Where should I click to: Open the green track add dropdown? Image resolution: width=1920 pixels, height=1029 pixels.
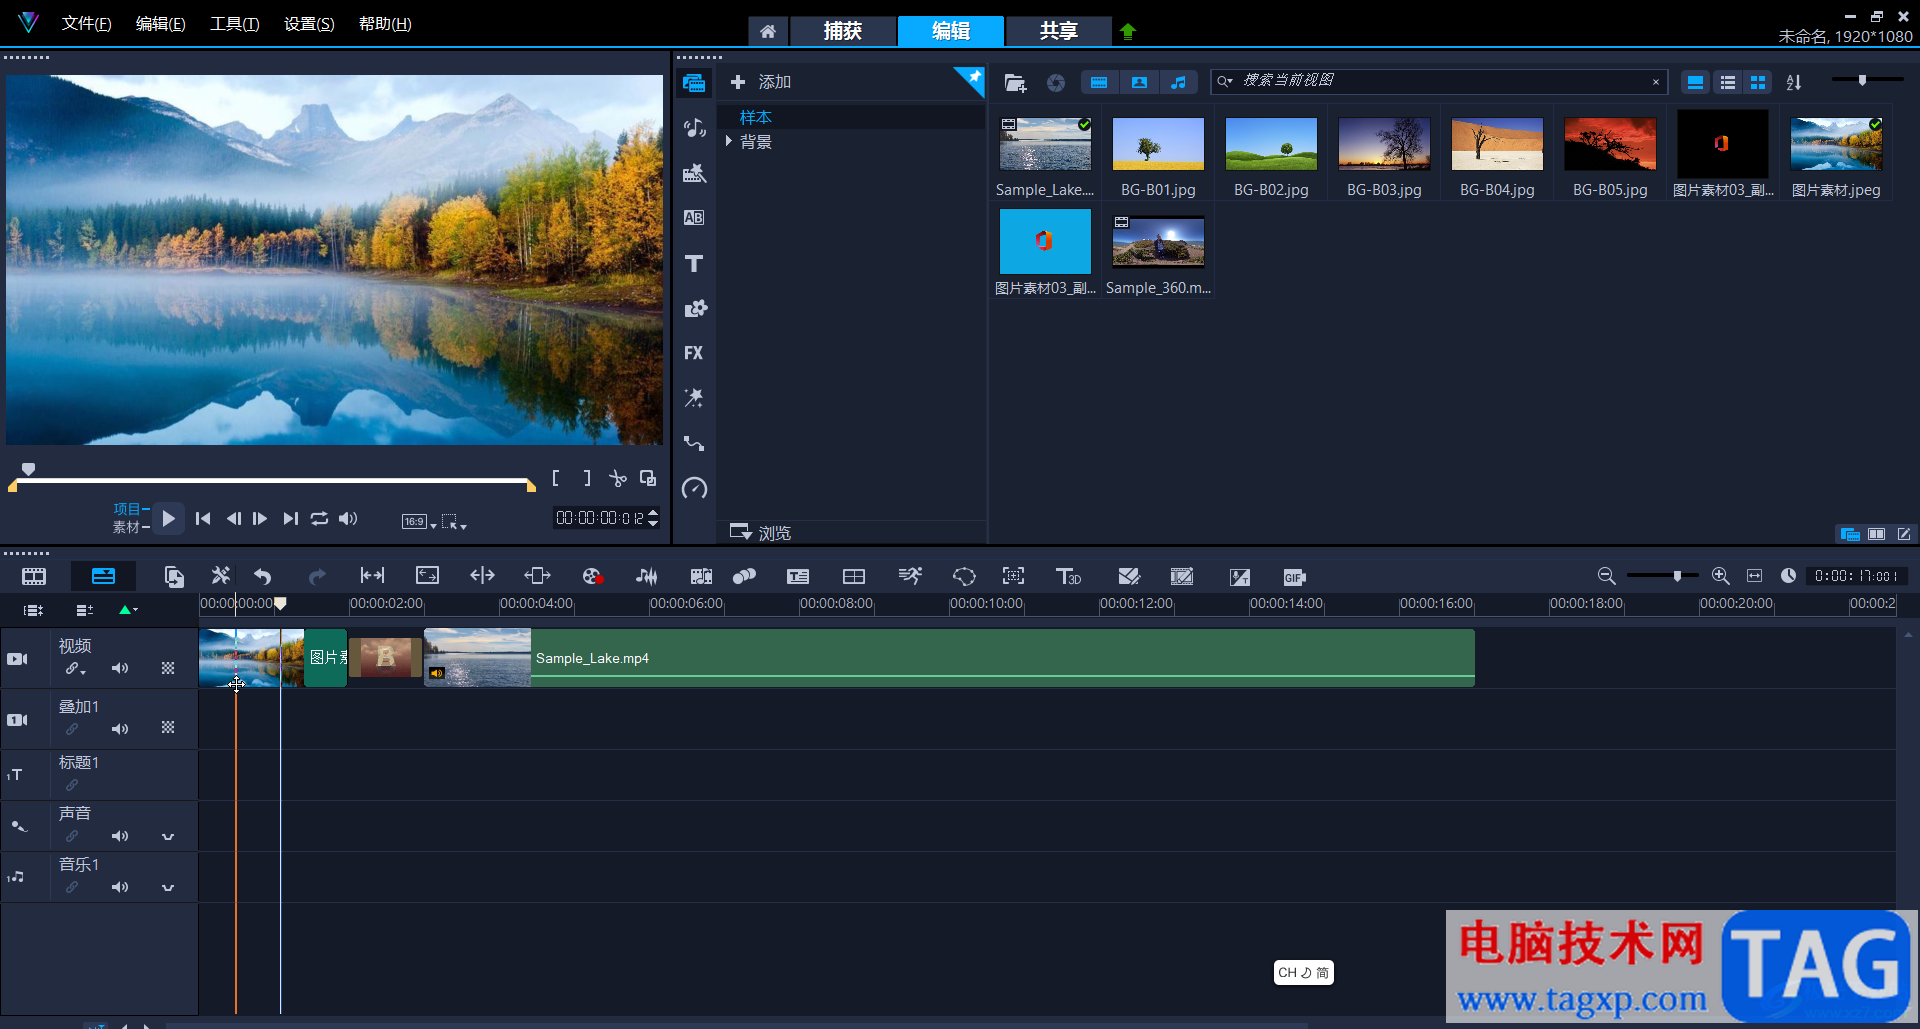click(128, 610)
